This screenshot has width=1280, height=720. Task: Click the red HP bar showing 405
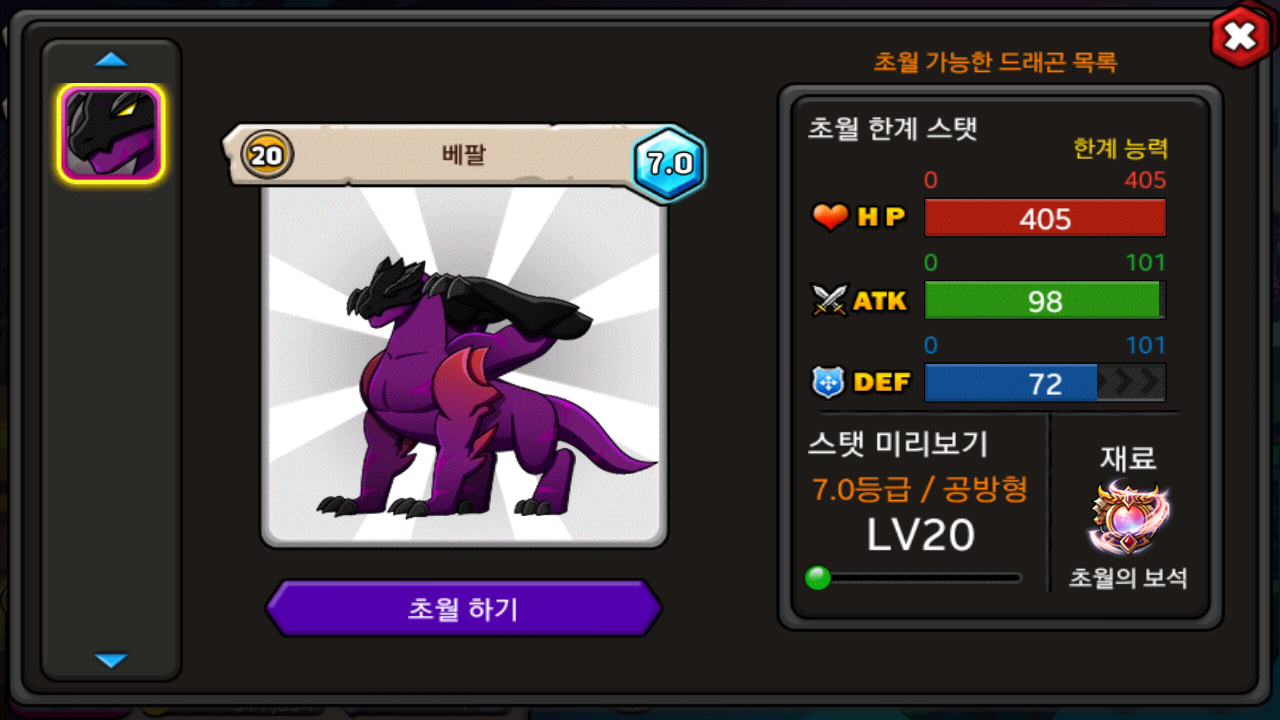pos(1045,218)
